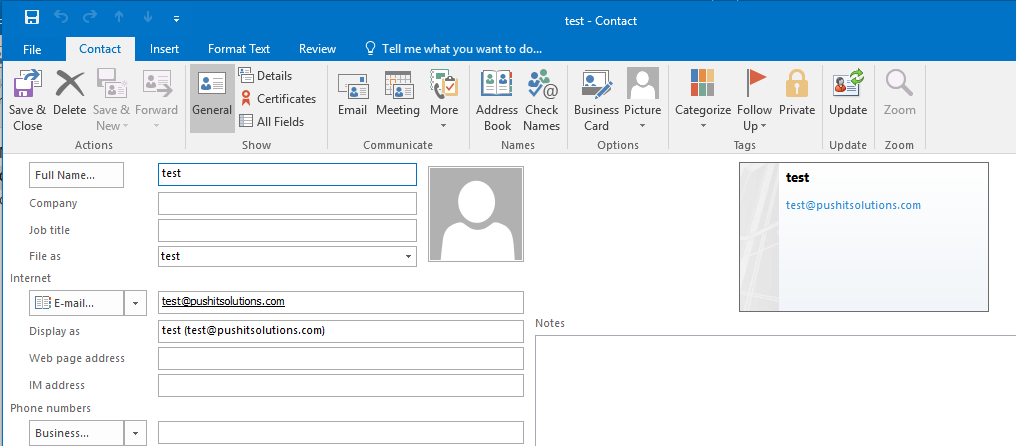Screen dimensions: 1016x446
Task: Open Customize Quick Access Toolbar dropdown
Action: coord(176,19)
